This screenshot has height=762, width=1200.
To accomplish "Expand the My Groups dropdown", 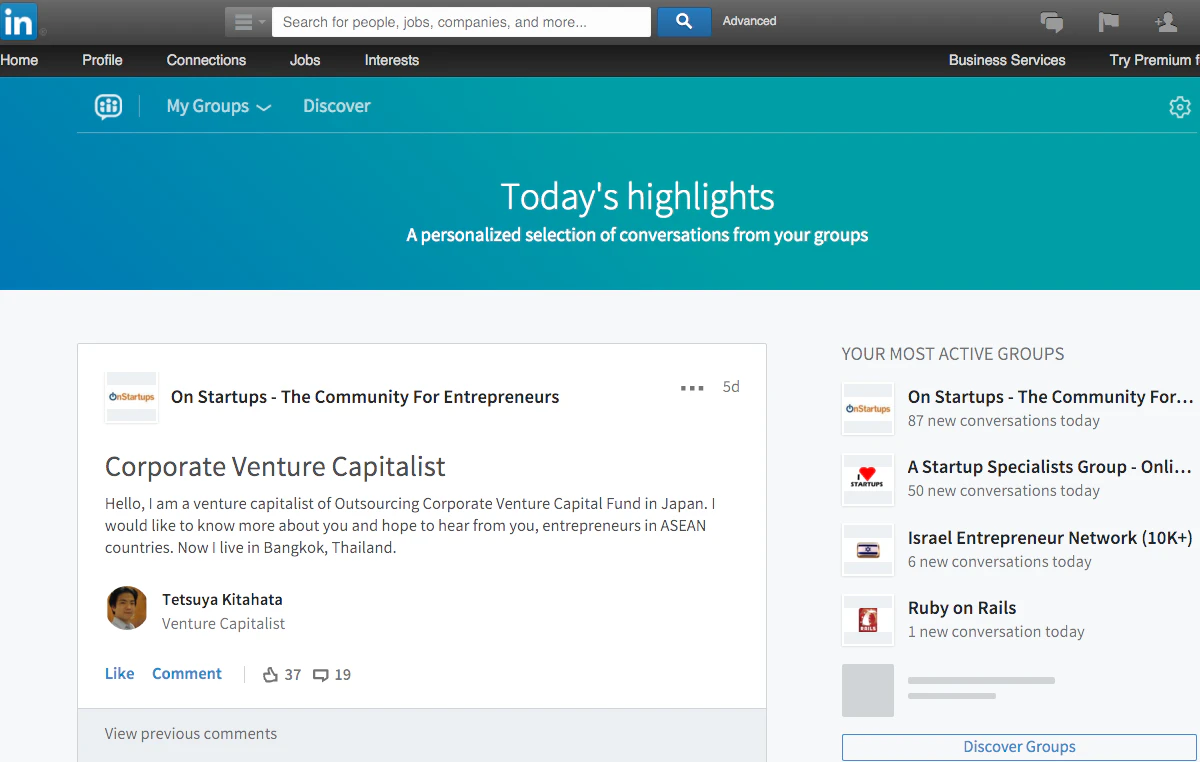I will 219,106.
